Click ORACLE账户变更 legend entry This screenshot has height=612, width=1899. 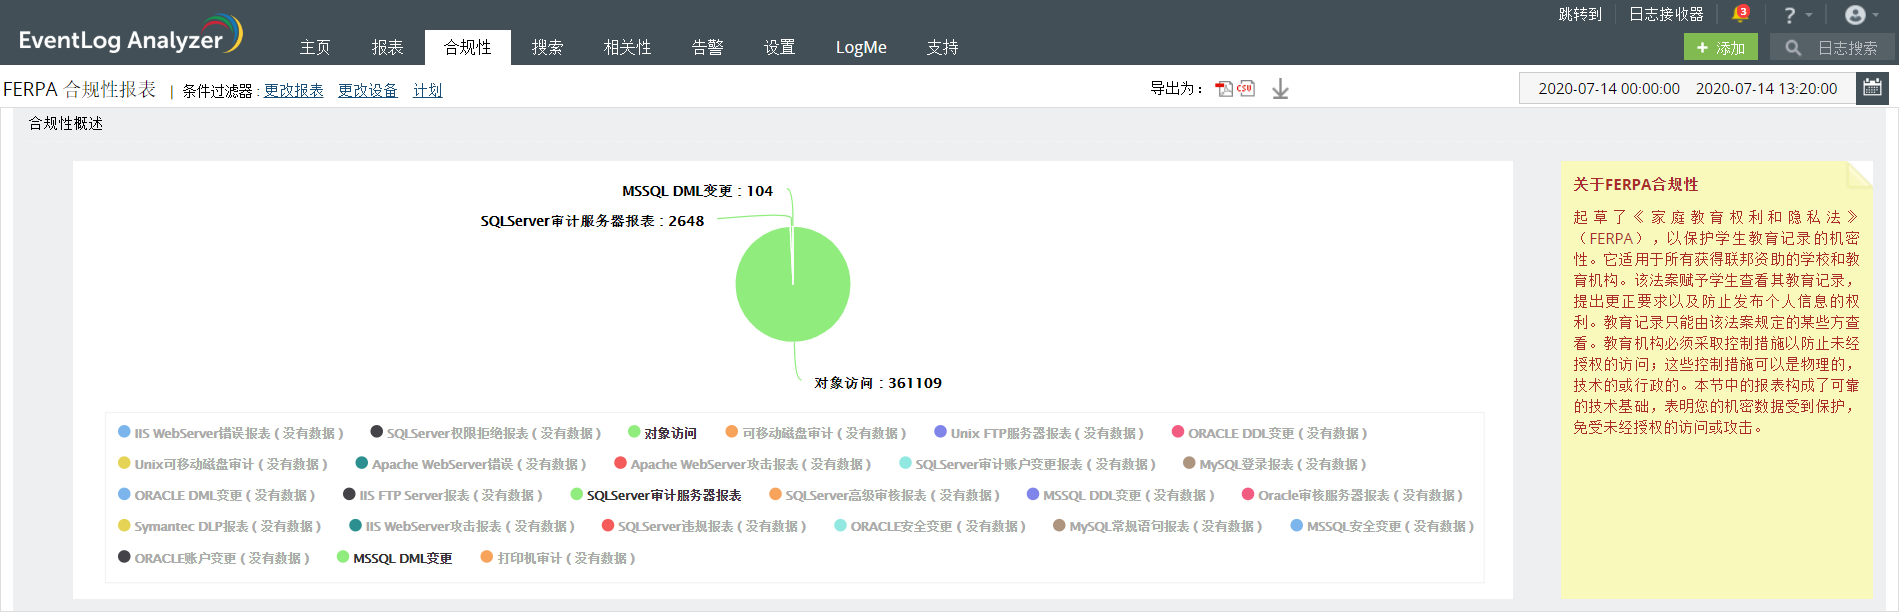[x=214, y=558]
